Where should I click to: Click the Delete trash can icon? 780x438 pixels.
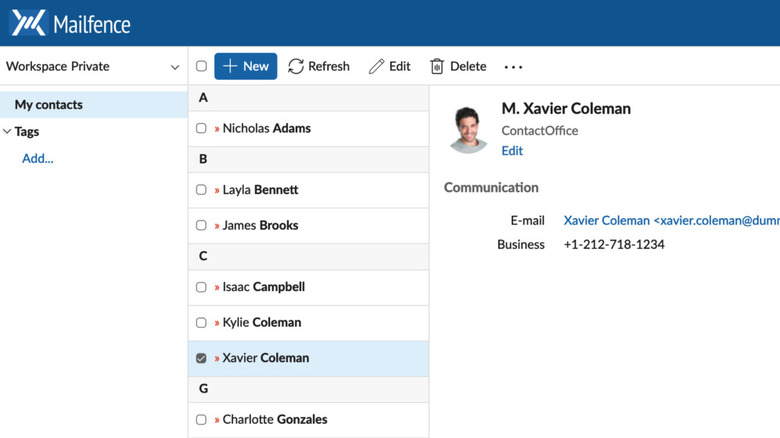click(437, 67)
